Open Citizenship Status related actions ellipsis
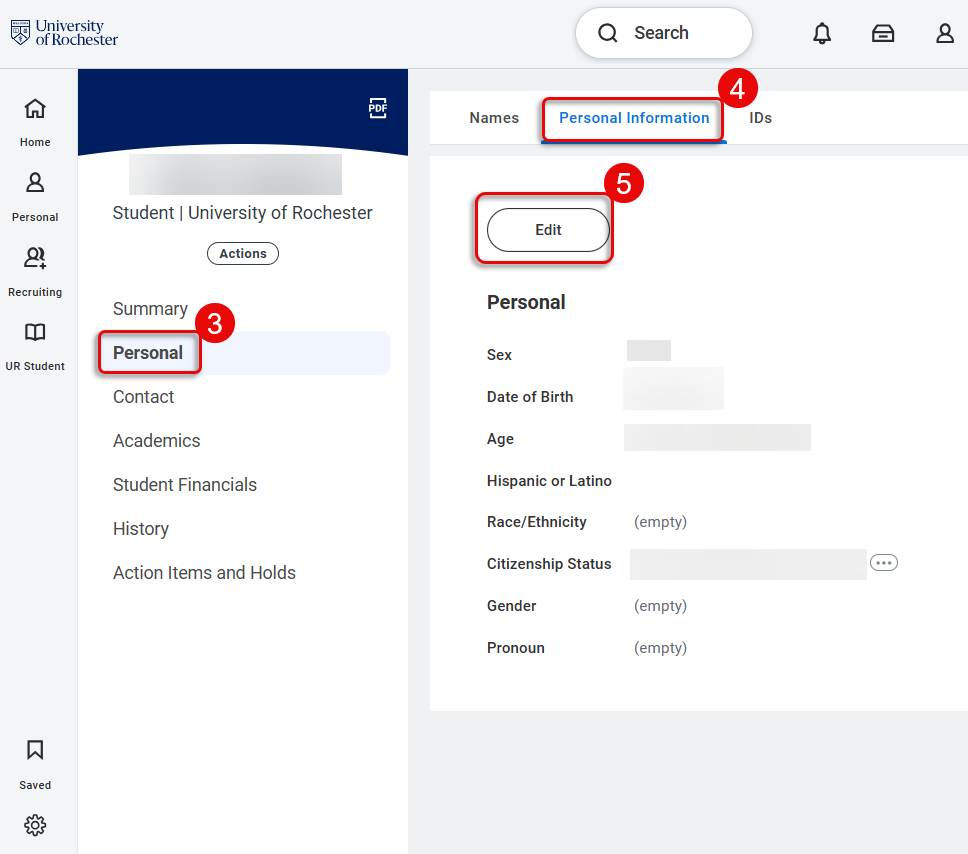 pyautogui.click(x=883, y=563)
